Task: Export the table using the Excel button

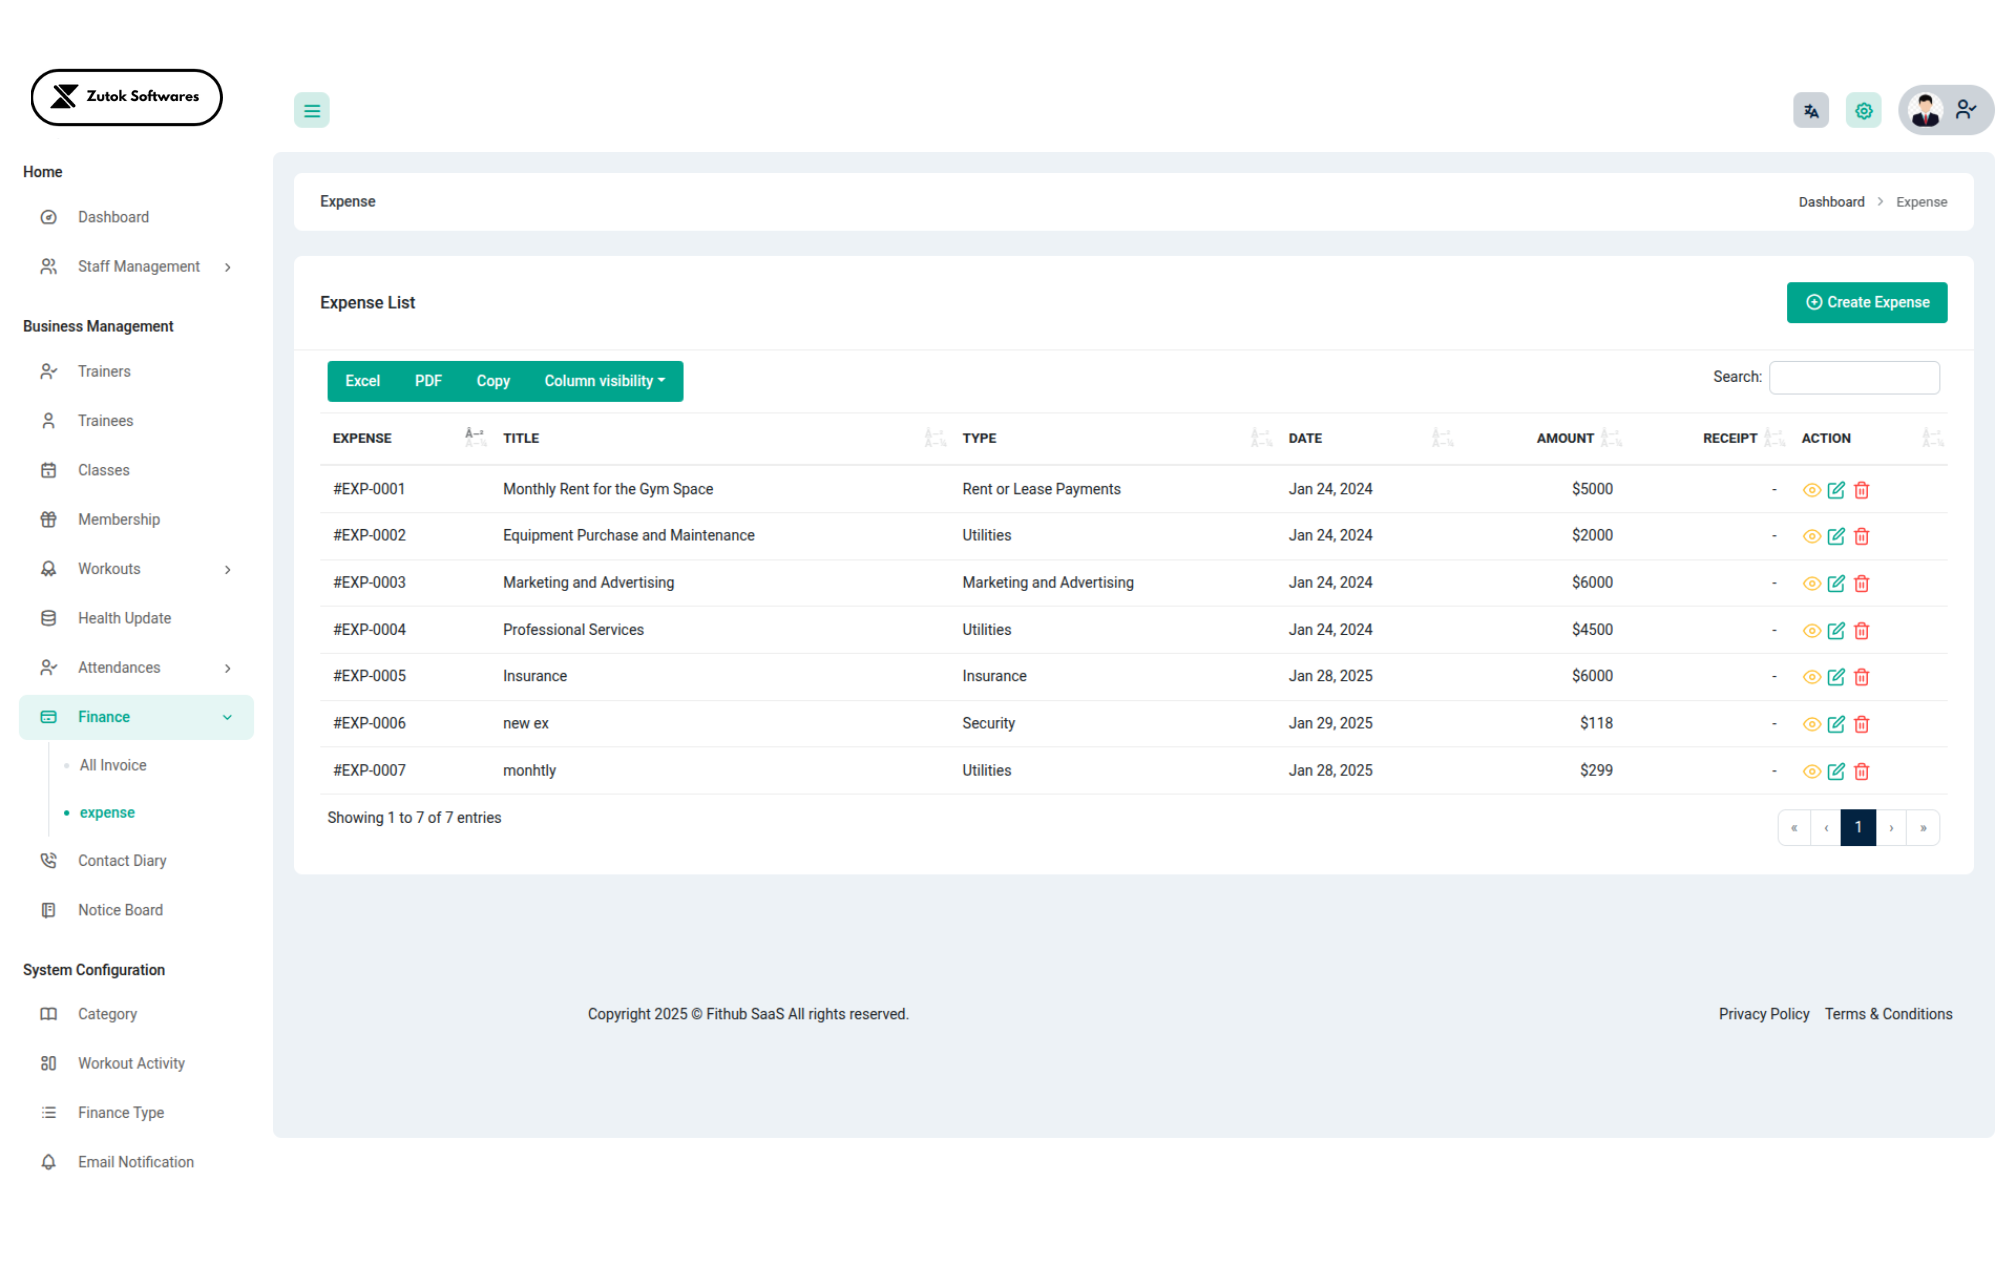Action: 362,381
